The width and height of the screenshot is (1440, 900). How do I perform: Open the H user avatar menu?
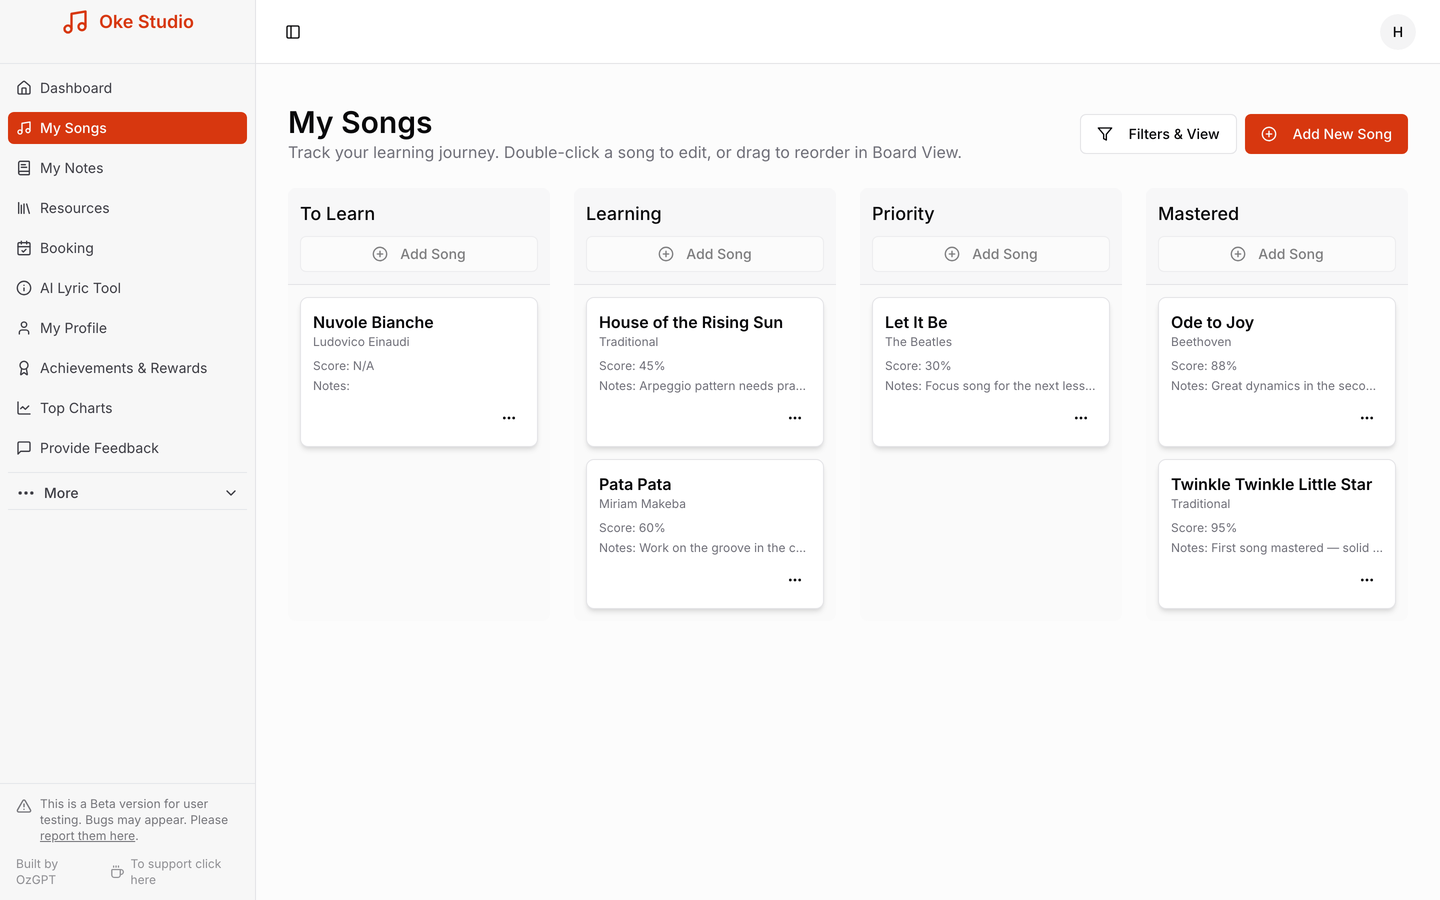1397,32
